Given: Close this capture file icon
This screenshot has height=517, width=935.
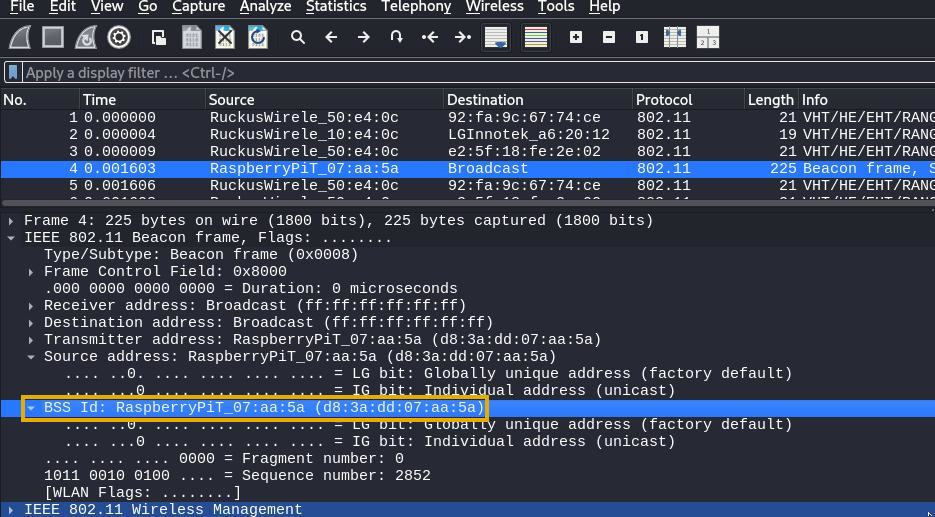Looking at the screenshot, I should tap(225, 38).
